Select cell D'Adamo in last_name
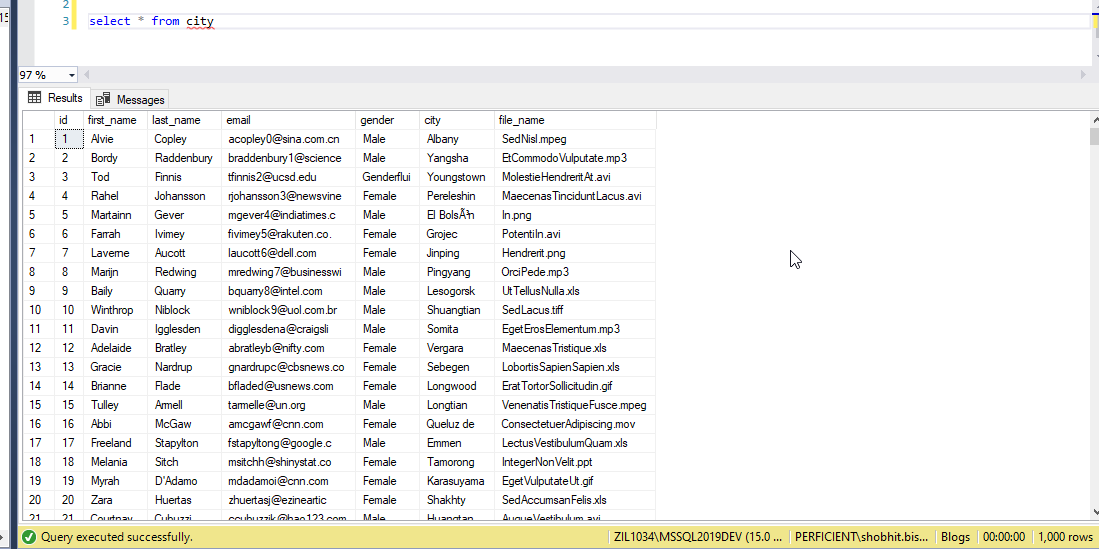This screenshot has width=1099, height=549. (x=184, y=481)
